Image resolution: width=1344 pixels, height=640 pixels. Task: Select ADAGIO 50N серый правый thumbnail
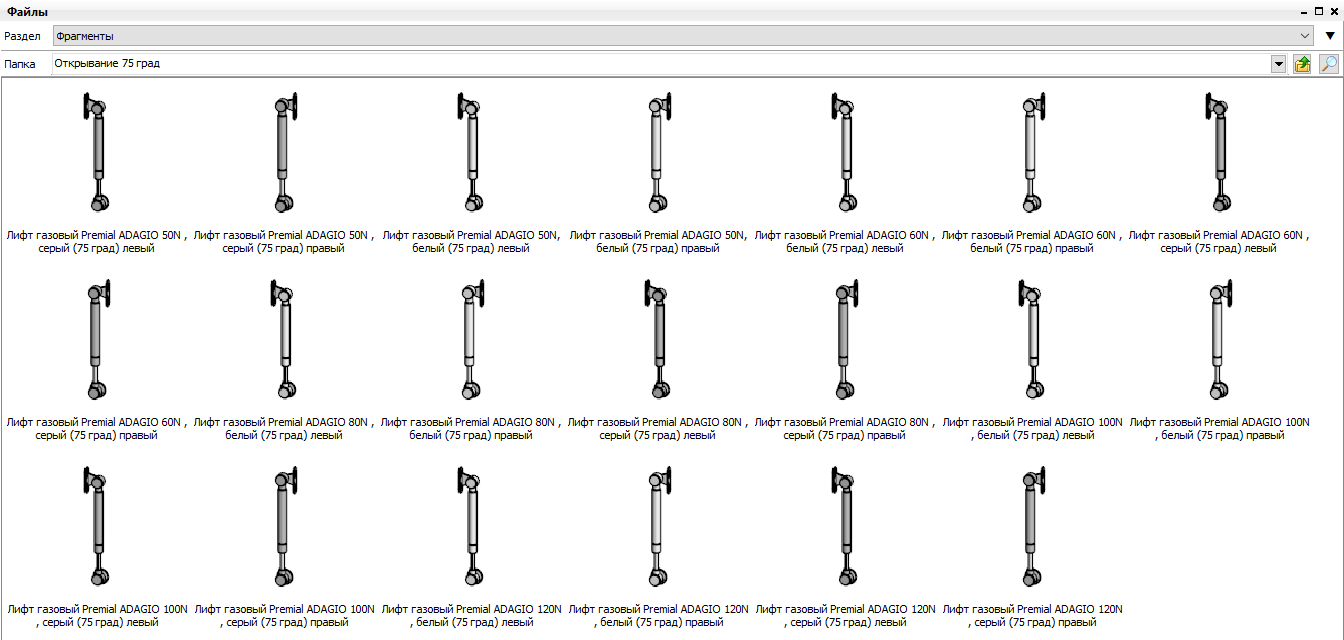point(284,152)
